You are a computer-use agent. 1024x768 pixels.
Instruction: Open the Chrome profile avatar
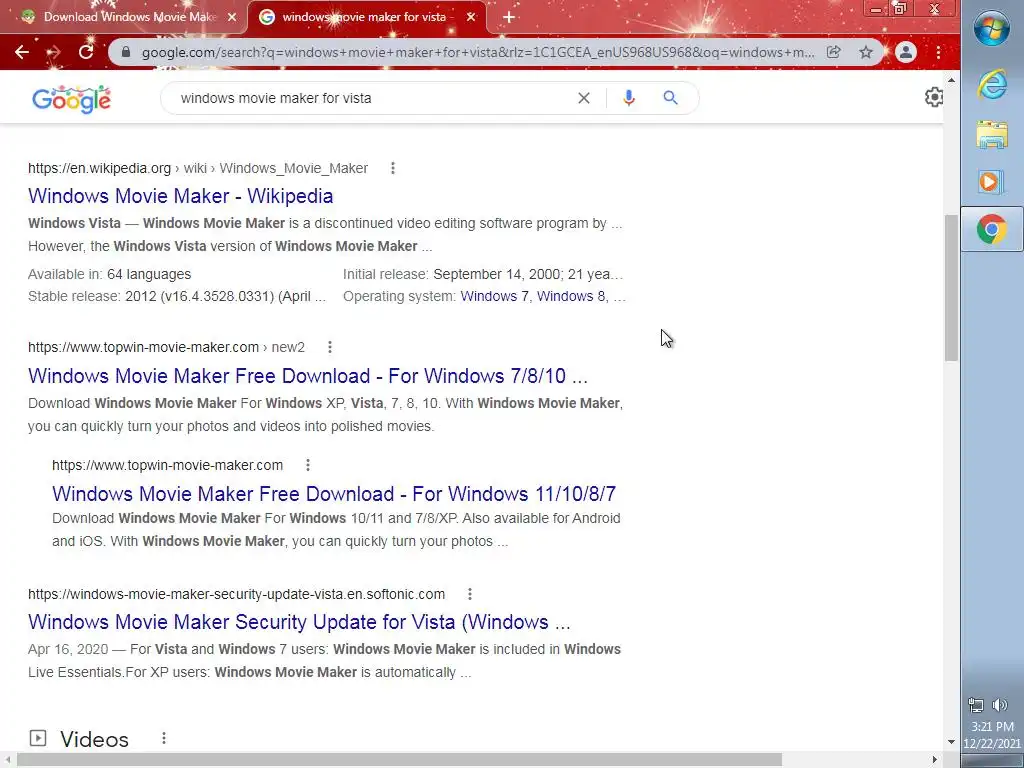(906, 52)
